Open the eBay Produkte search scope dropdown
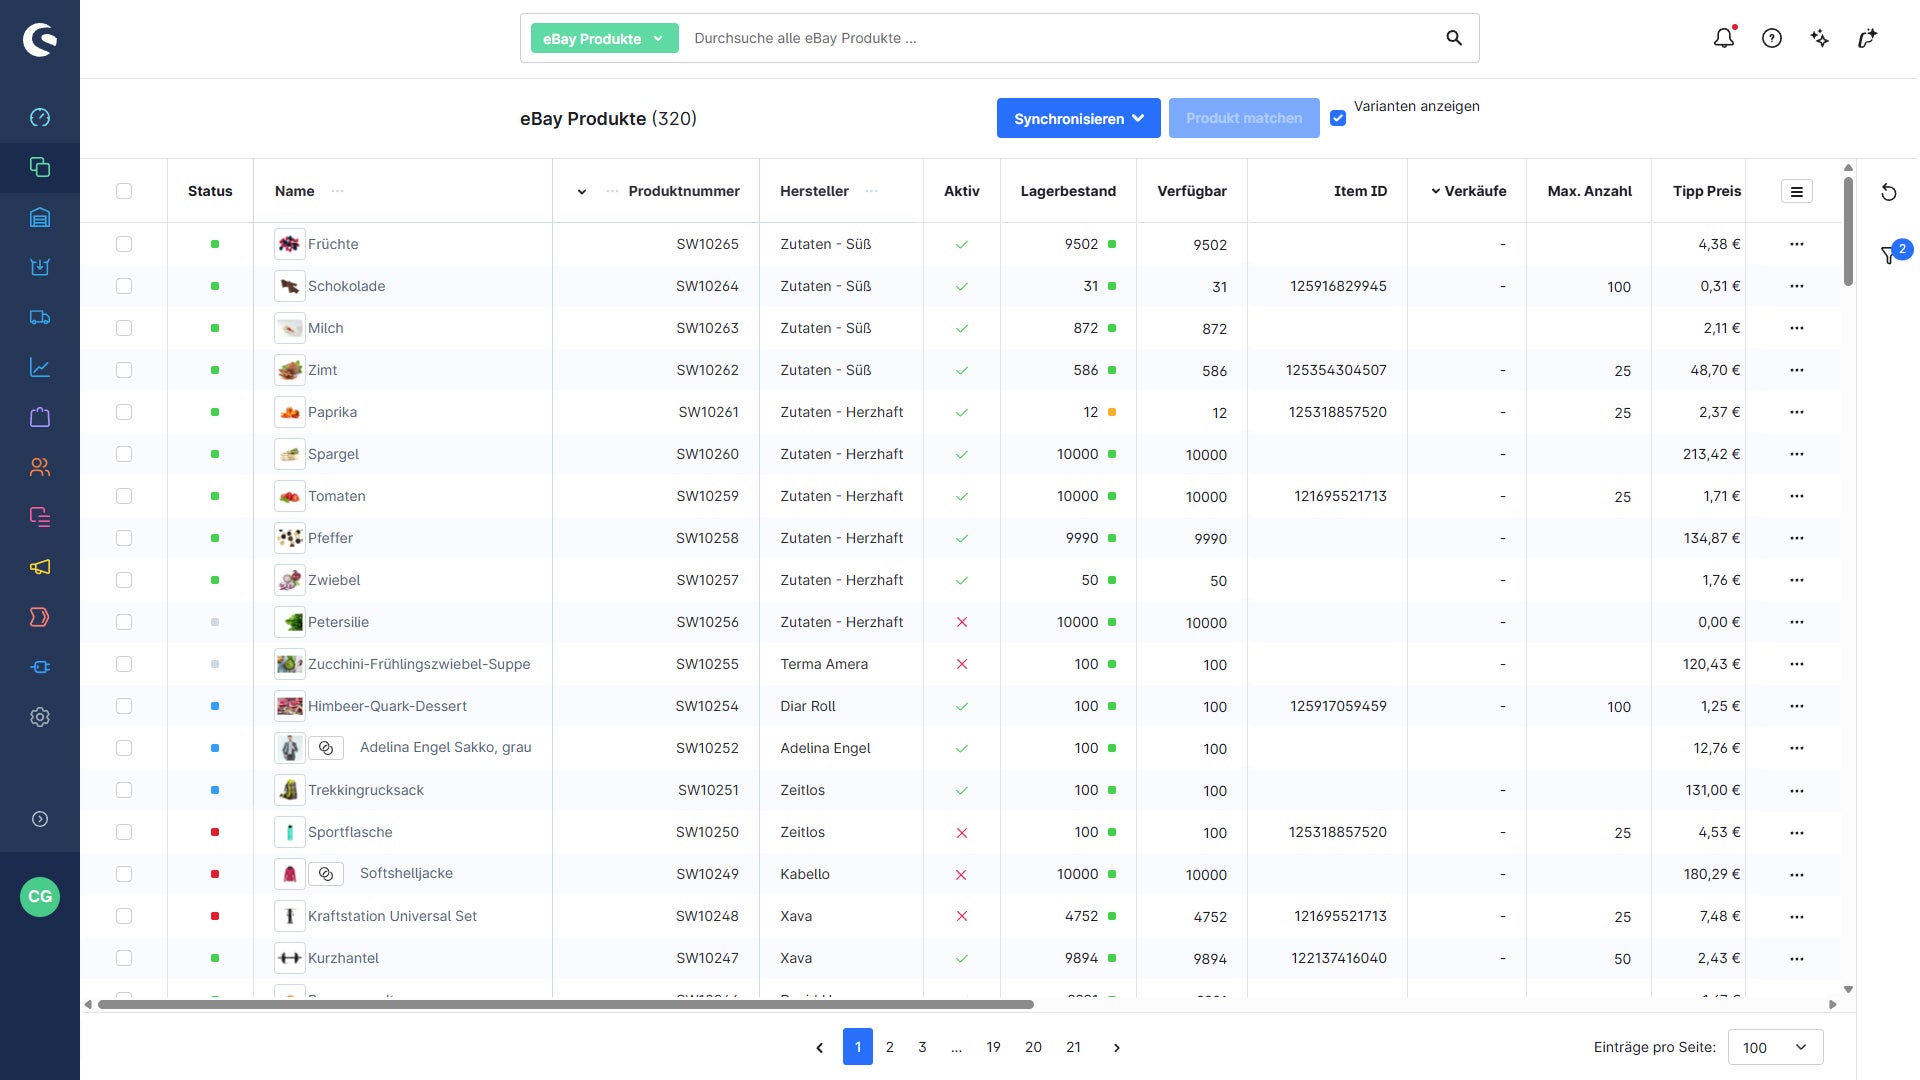 pos(604,38)
